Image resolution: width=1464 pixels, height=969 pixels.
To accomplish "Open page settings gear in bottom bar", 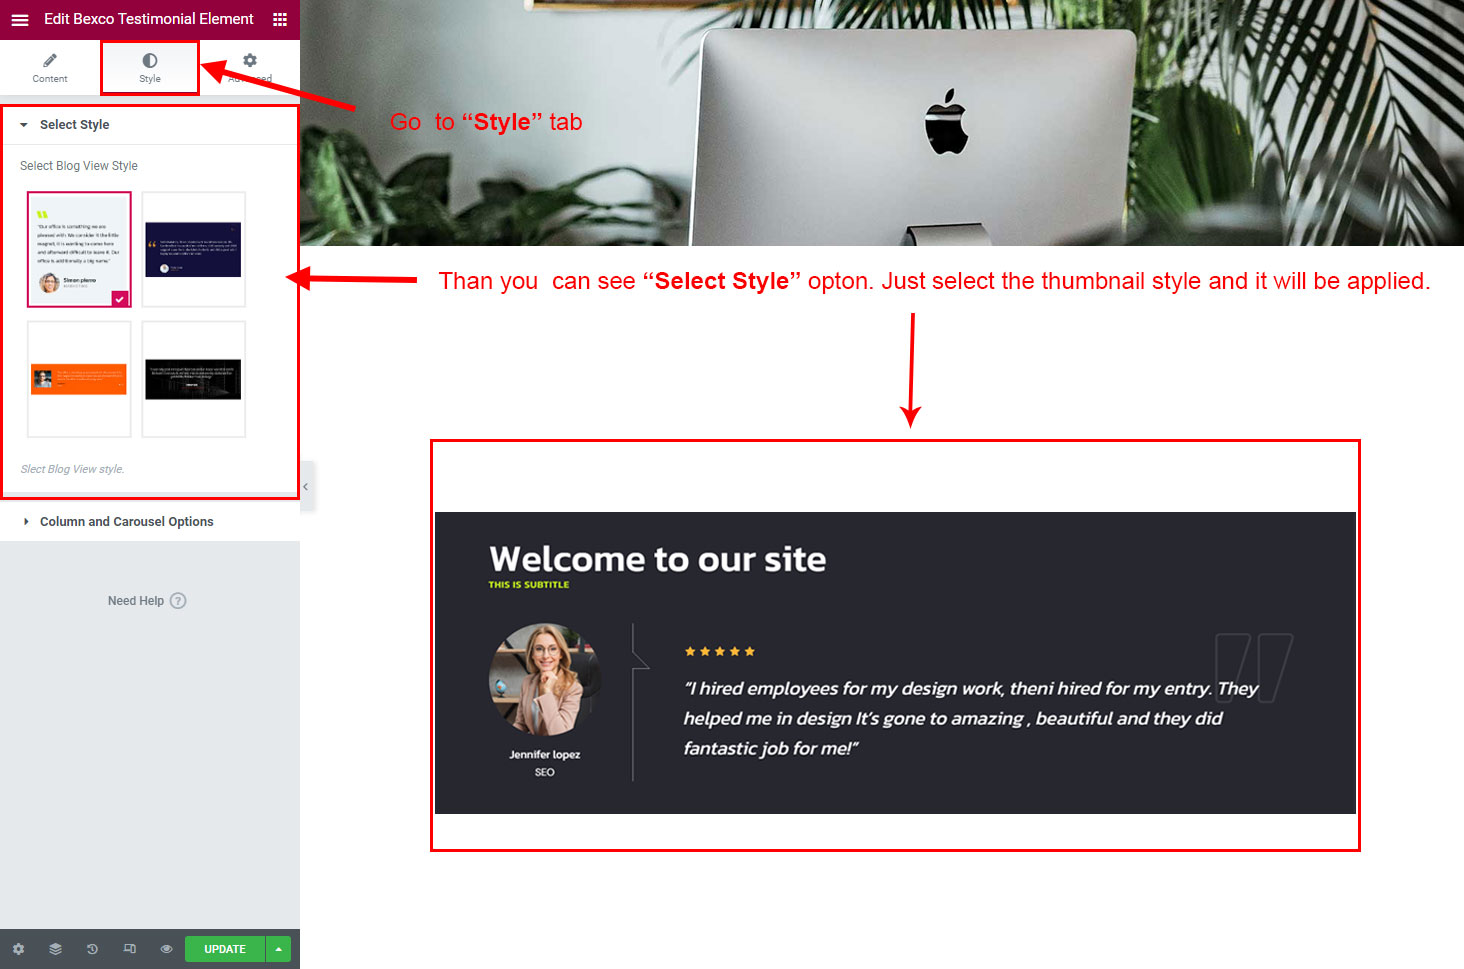I will click(18, 949).
